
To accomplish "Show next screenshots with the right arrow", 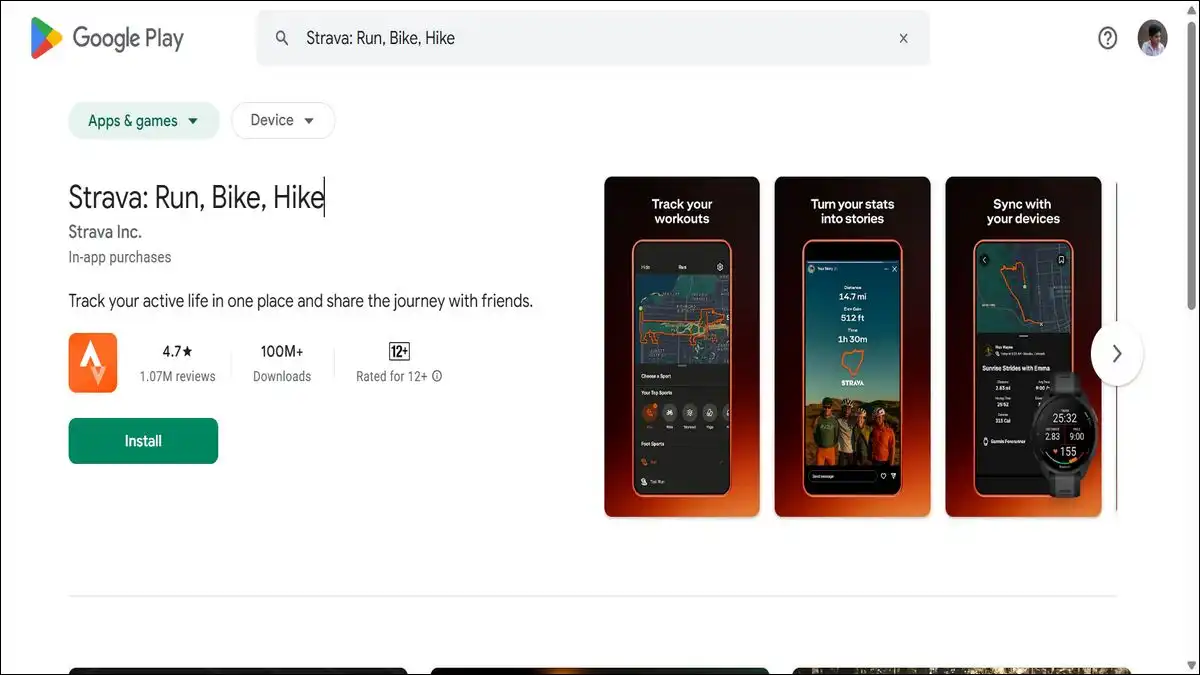I will pyautogui.click(x=1117, y=353).
